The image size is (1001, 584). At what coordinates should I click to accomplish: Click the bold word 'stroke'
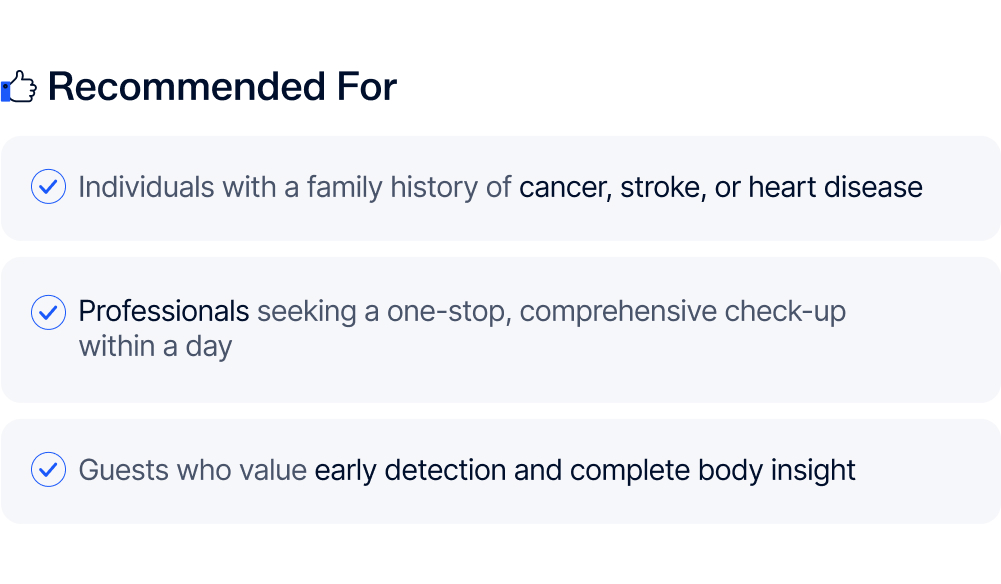[662, 187]
